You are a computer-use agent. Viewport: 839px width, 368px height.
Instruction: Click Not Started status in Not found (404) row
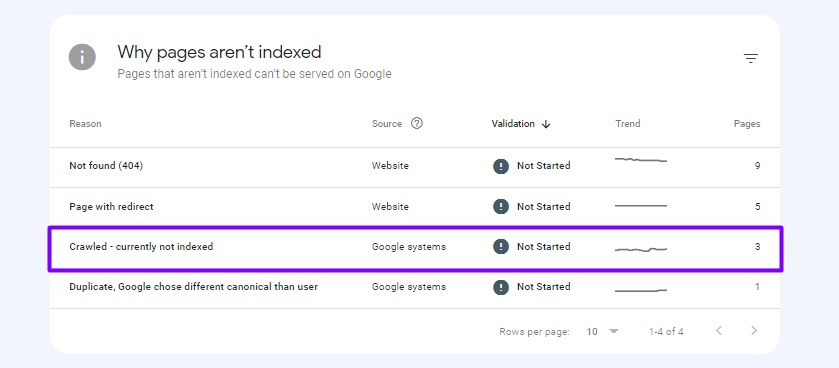(x=544, y=166)
